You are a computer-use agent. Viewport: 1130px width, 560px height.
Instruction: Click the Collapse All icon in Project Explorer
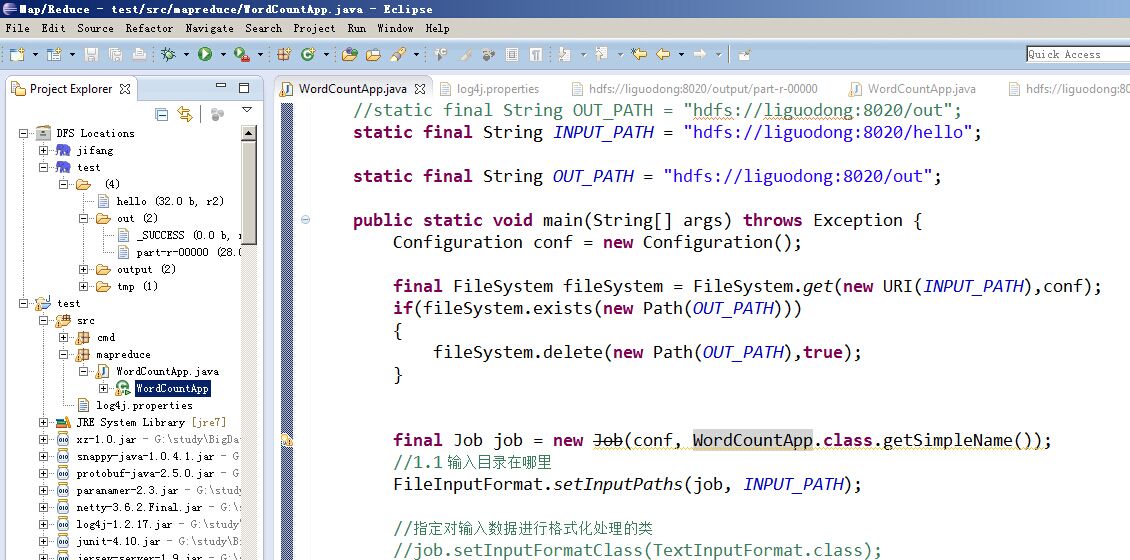162,114
